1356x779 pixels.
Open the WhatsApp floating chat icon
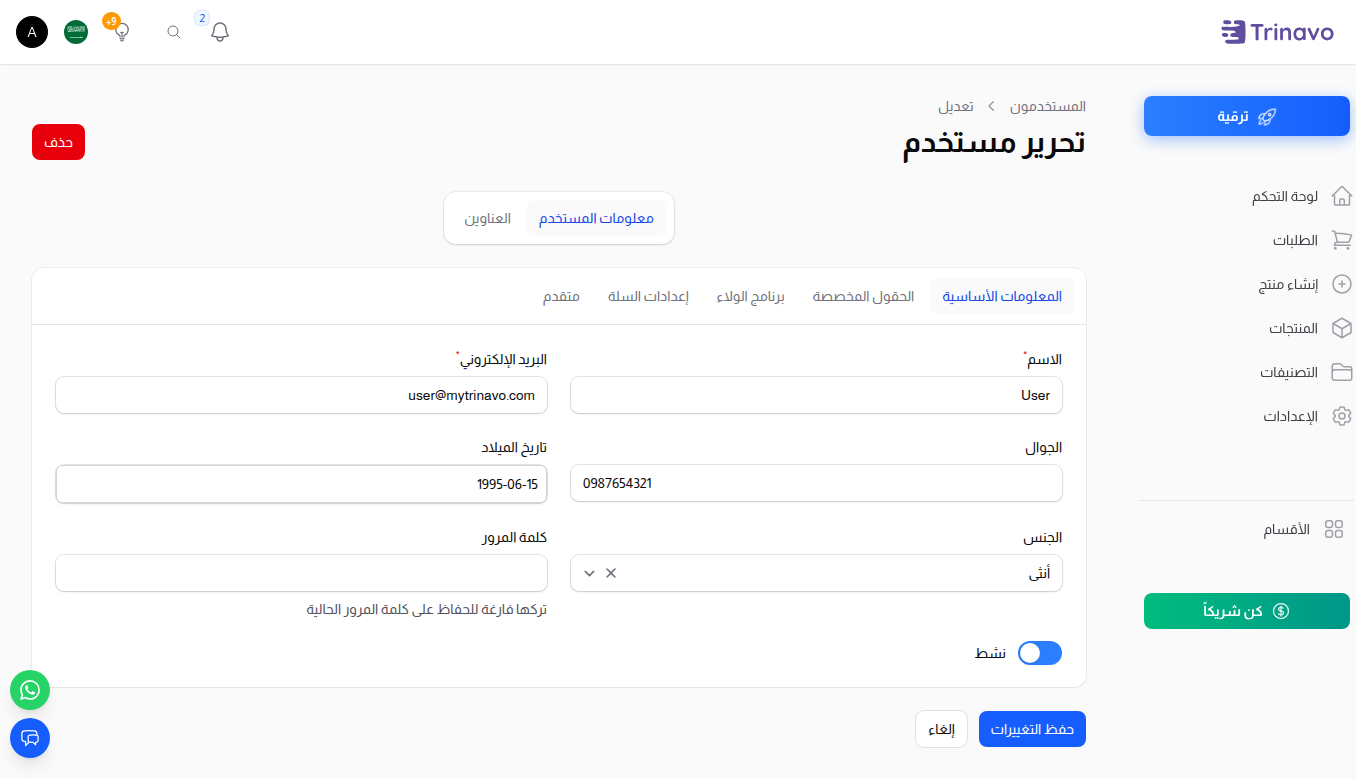click(x=30, y=690)
